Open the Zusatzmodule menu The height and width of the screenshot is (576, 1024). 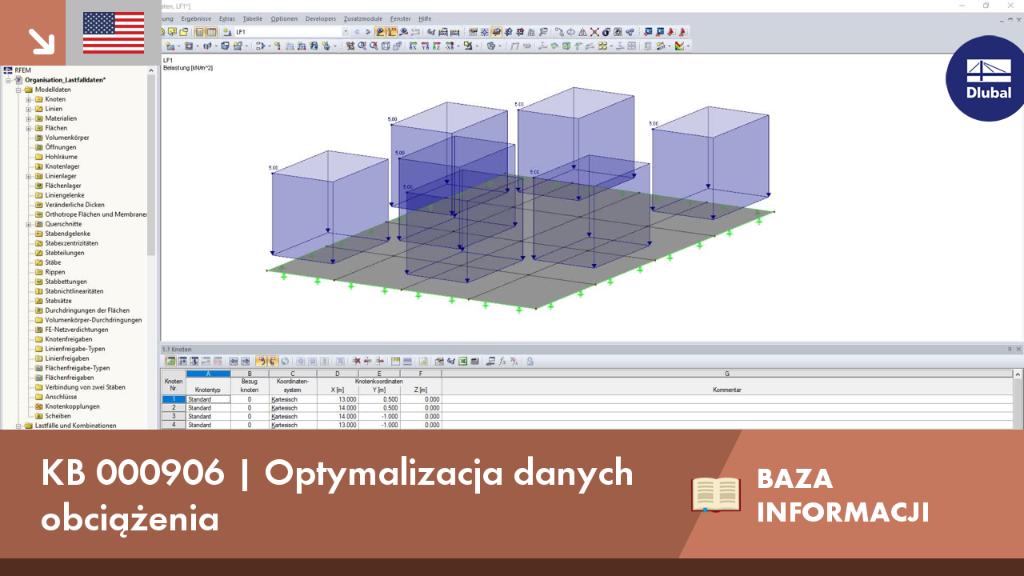[363, 19]
